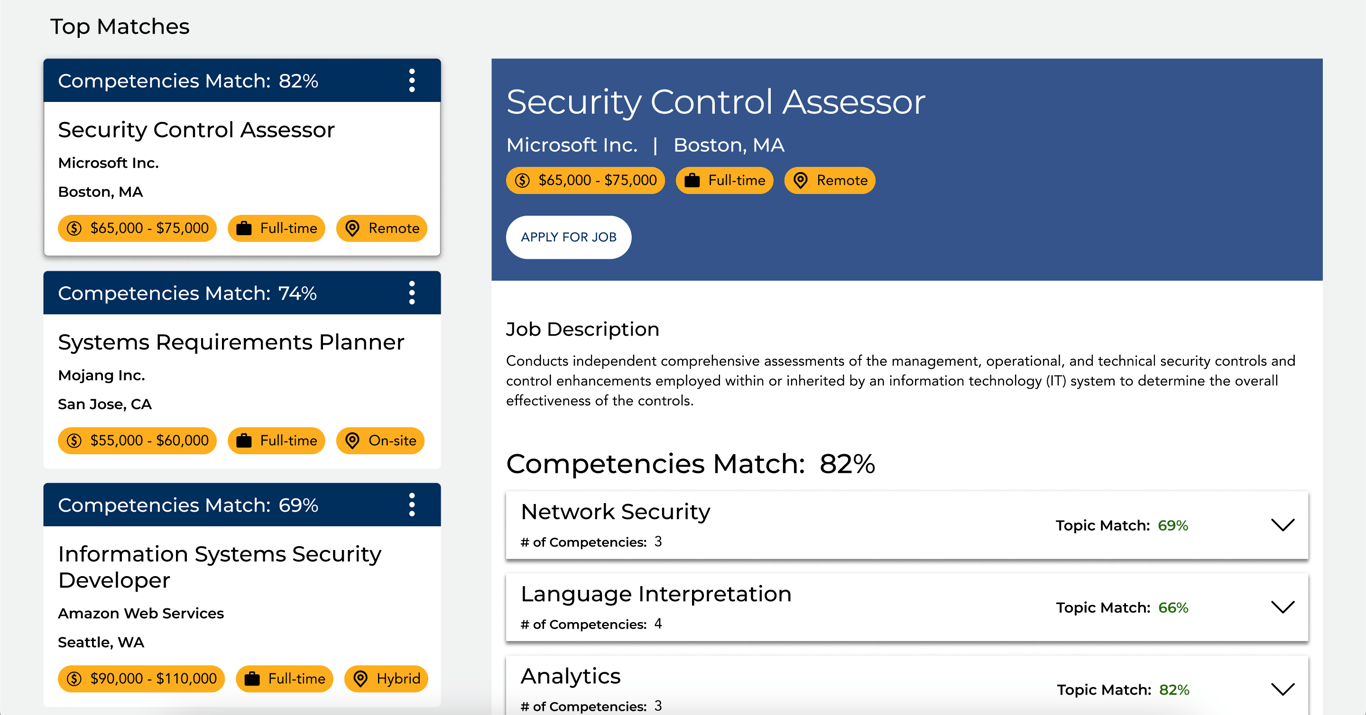Image resolution: width=1366 pixels, height=715 pixels.
Task: Click location pin icon in Hybrid badge
Action: [x=361, y=679]
